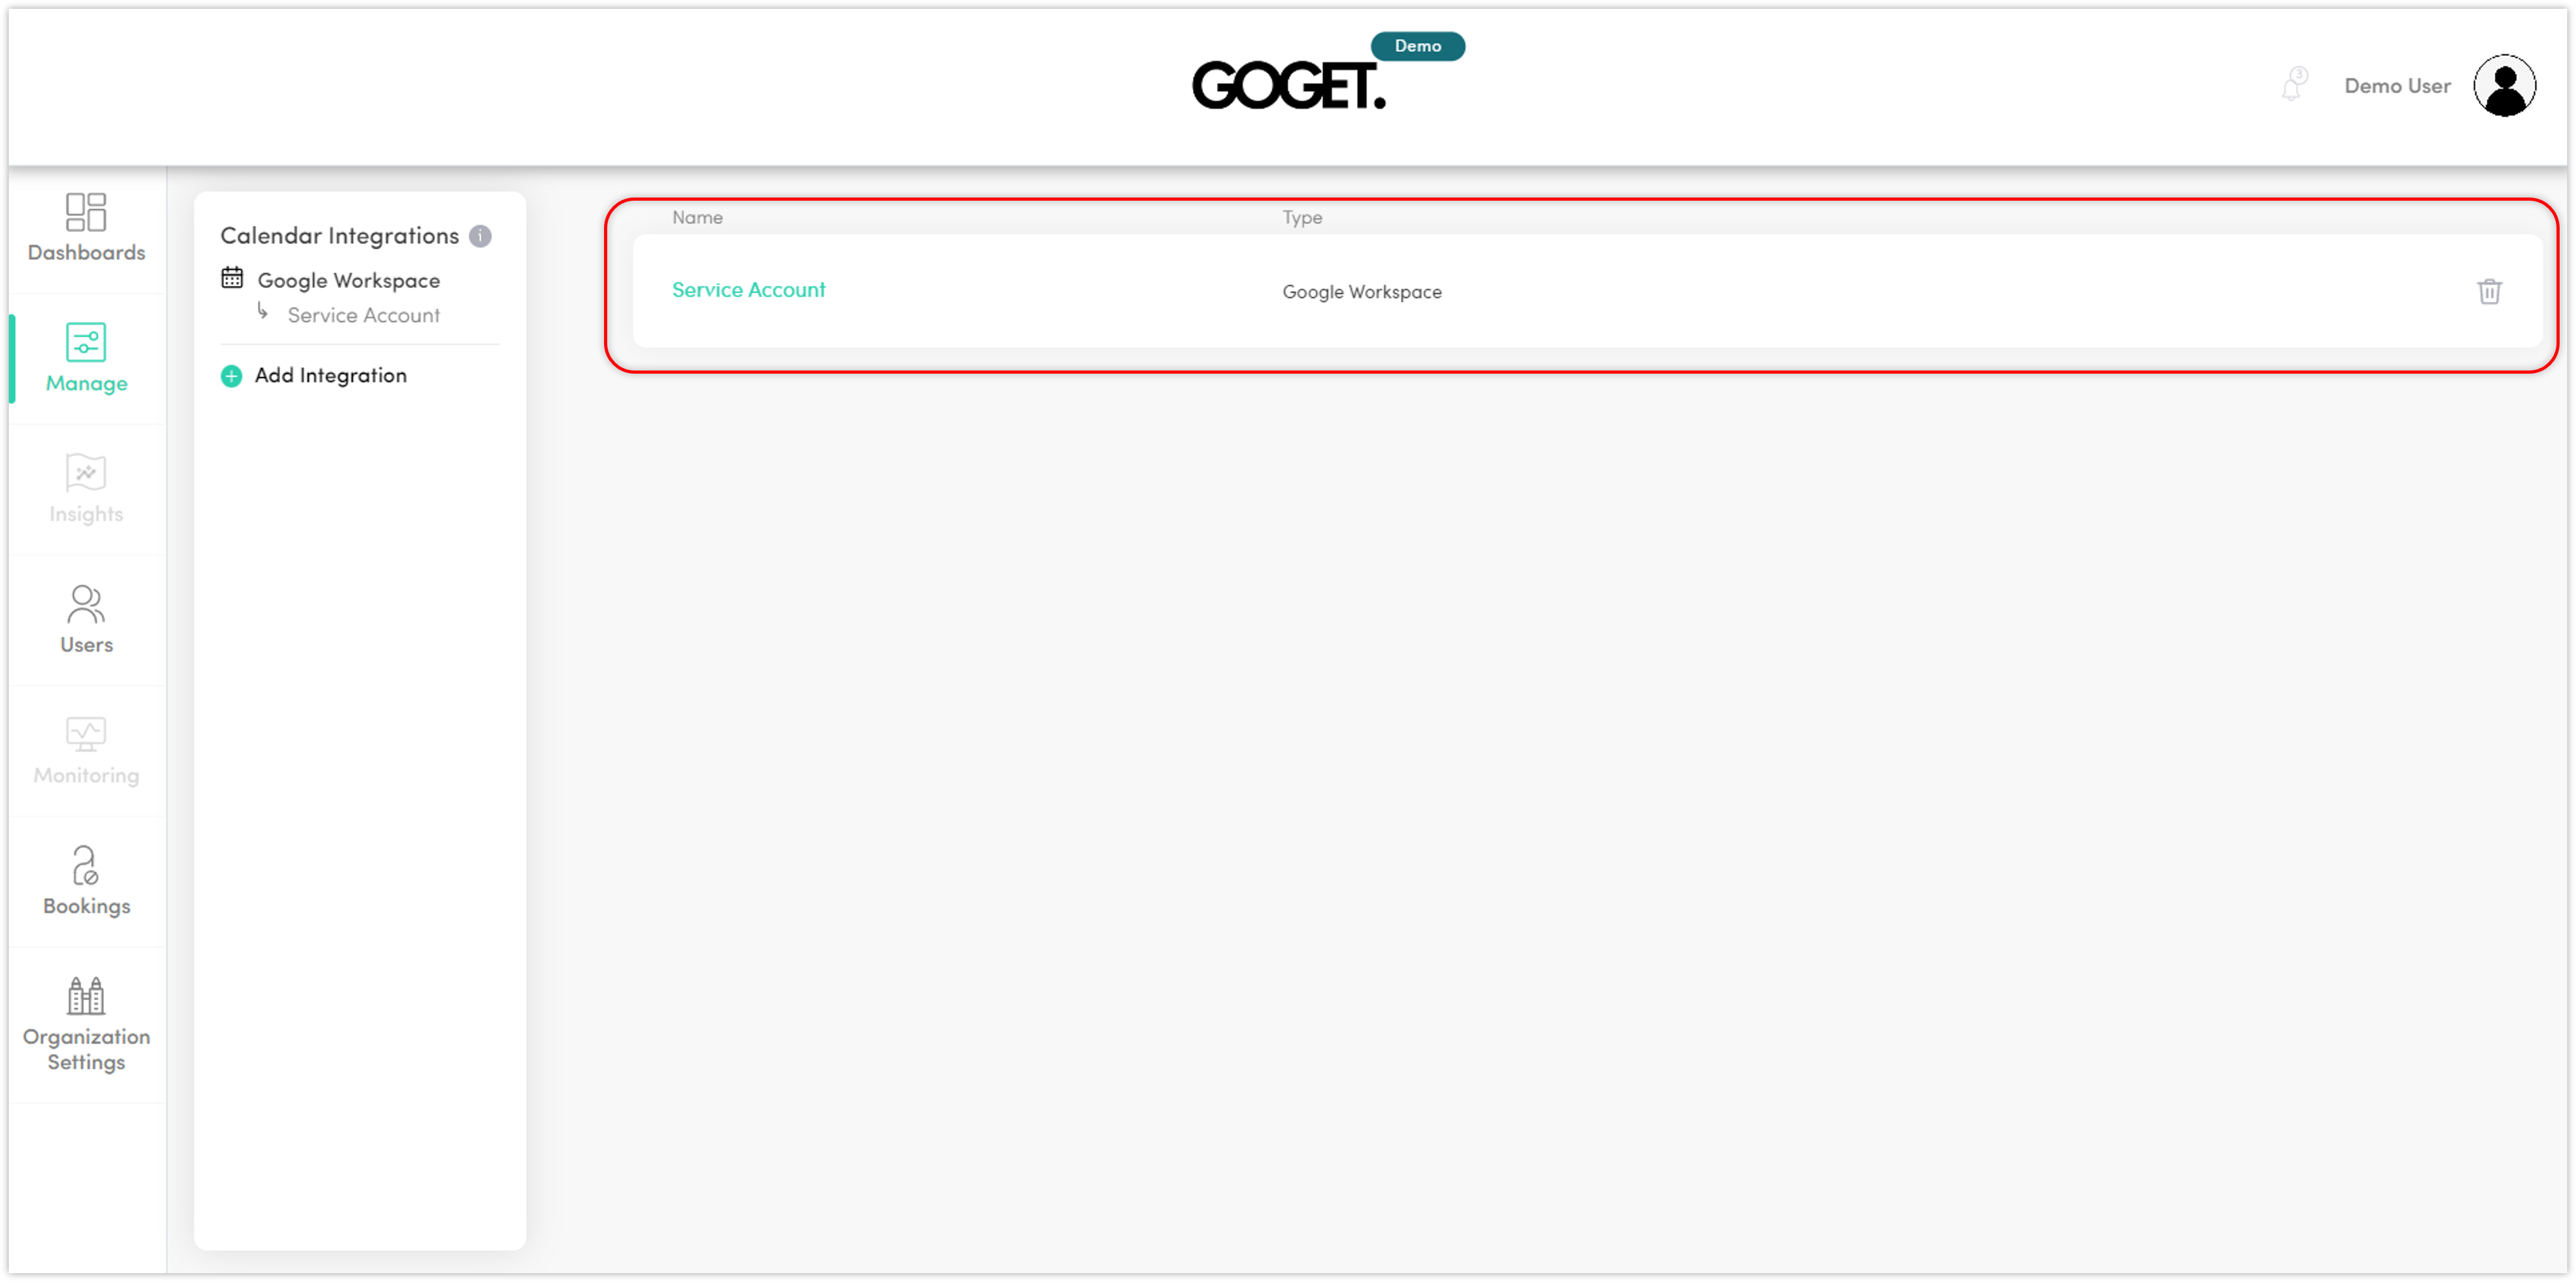Open the Insights section icon
The height and width of the screenshot is (1282, 2576).
[x=86, y=473]
